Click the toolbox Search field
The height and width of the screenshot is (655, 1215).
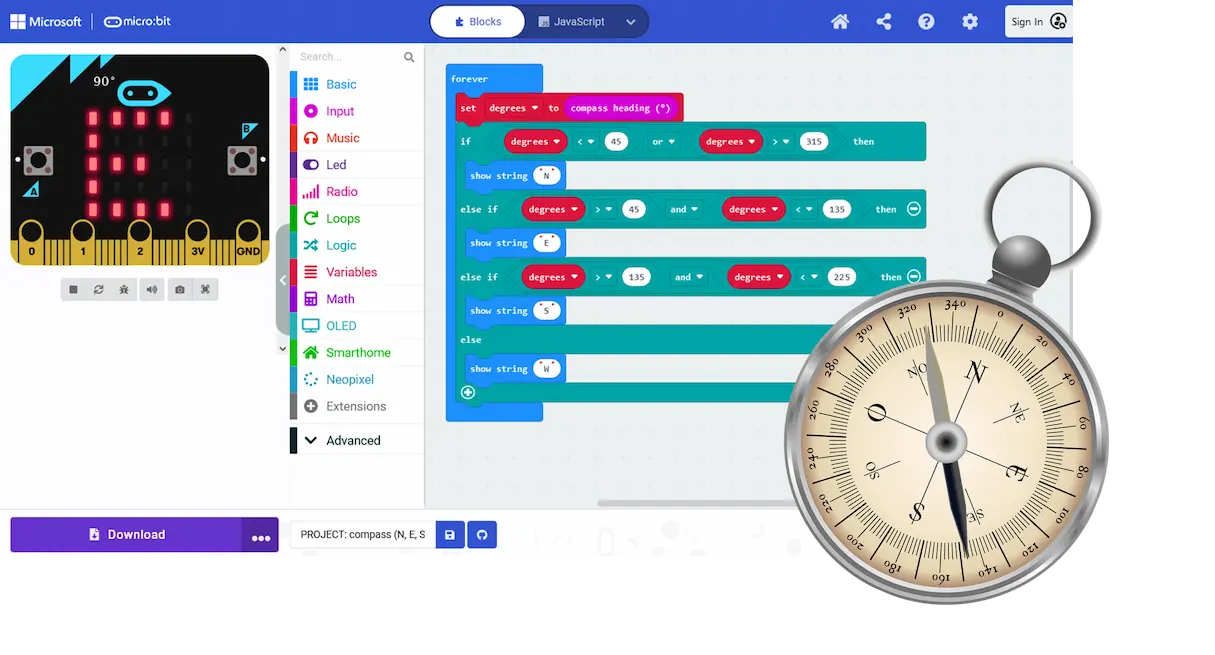pyautogui.click(x=348, y=57)
